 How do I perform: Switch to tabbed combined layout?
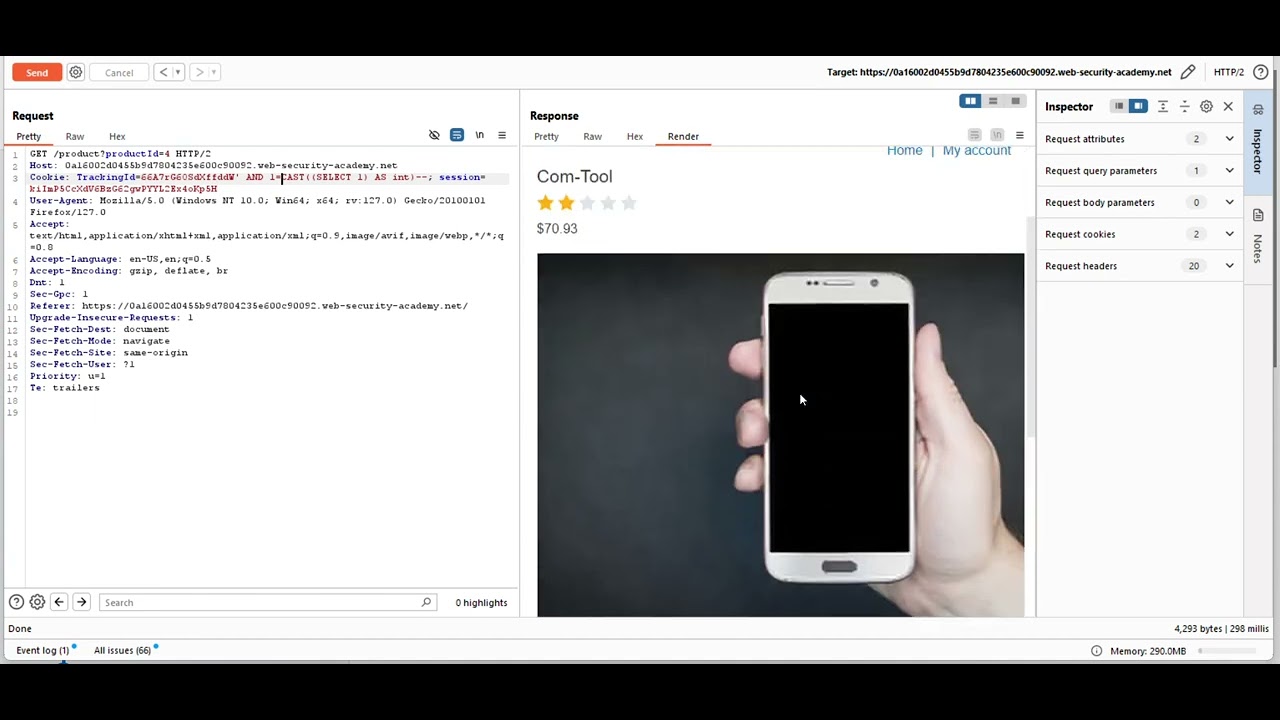tap(1015, 101)
